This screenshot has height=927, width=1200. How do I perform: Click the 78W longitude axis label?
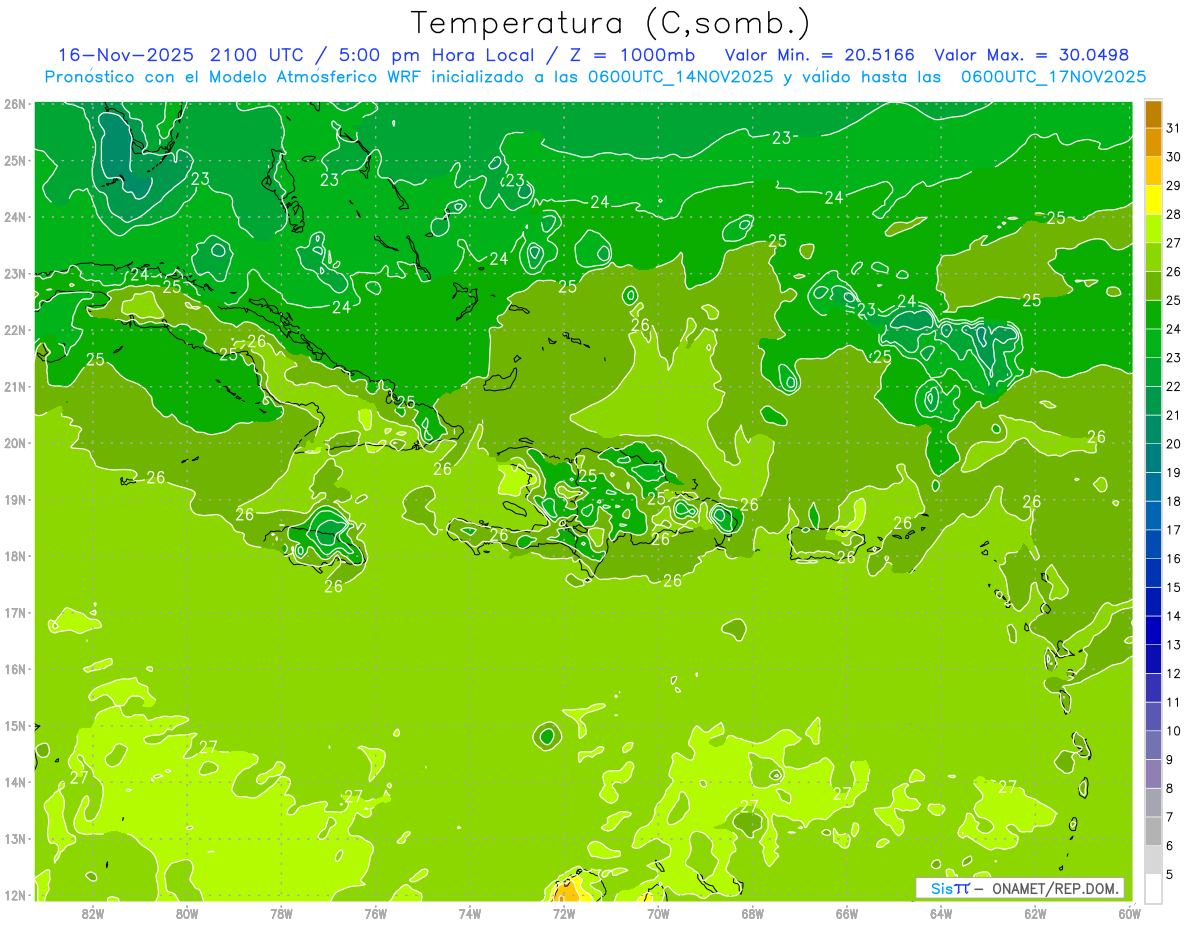281,913
